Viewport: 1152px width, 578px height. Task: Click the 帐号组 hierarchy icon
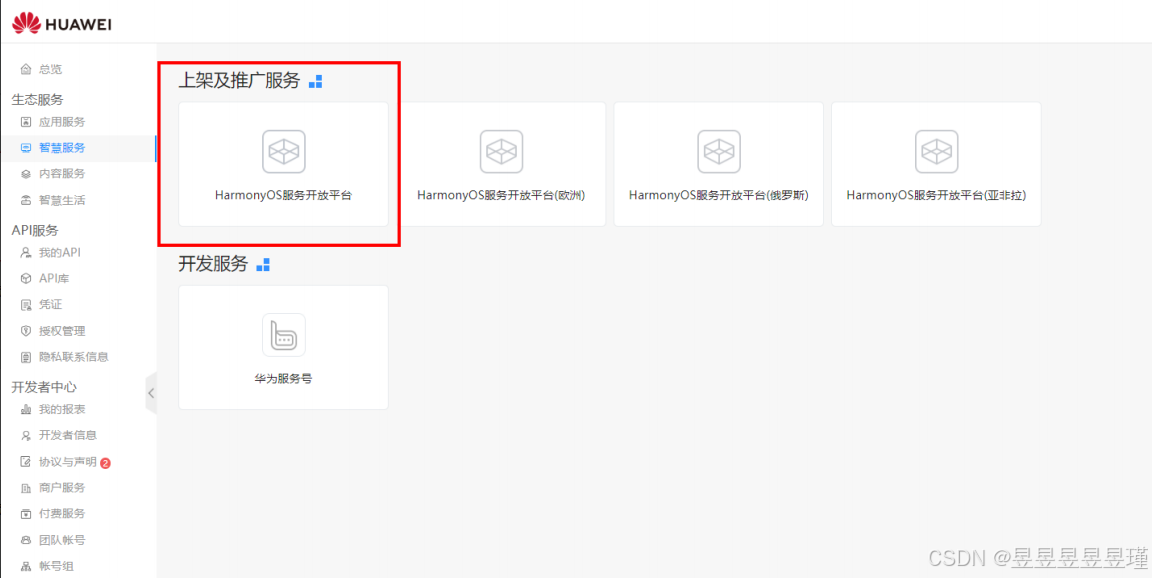[26, 566]
